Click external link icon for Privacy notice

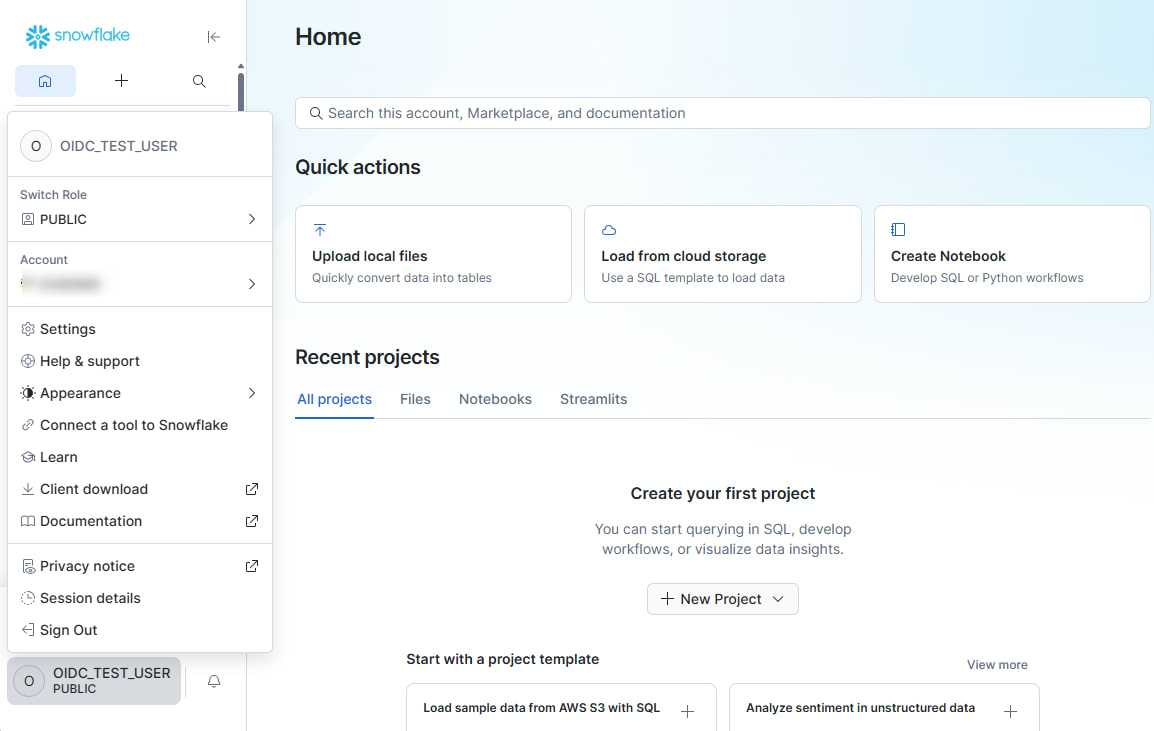[x=252, y=566]
